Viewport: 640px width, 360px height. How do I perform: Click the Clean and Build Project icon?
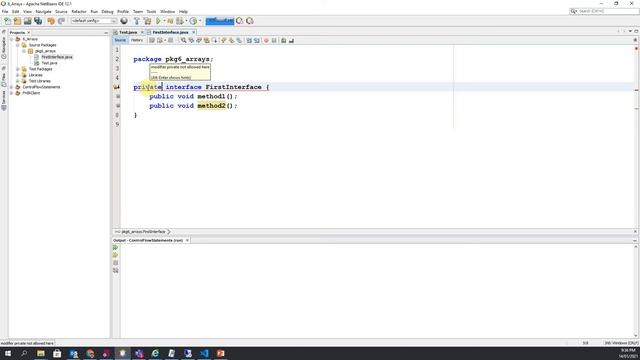click(x=147, y=21)
